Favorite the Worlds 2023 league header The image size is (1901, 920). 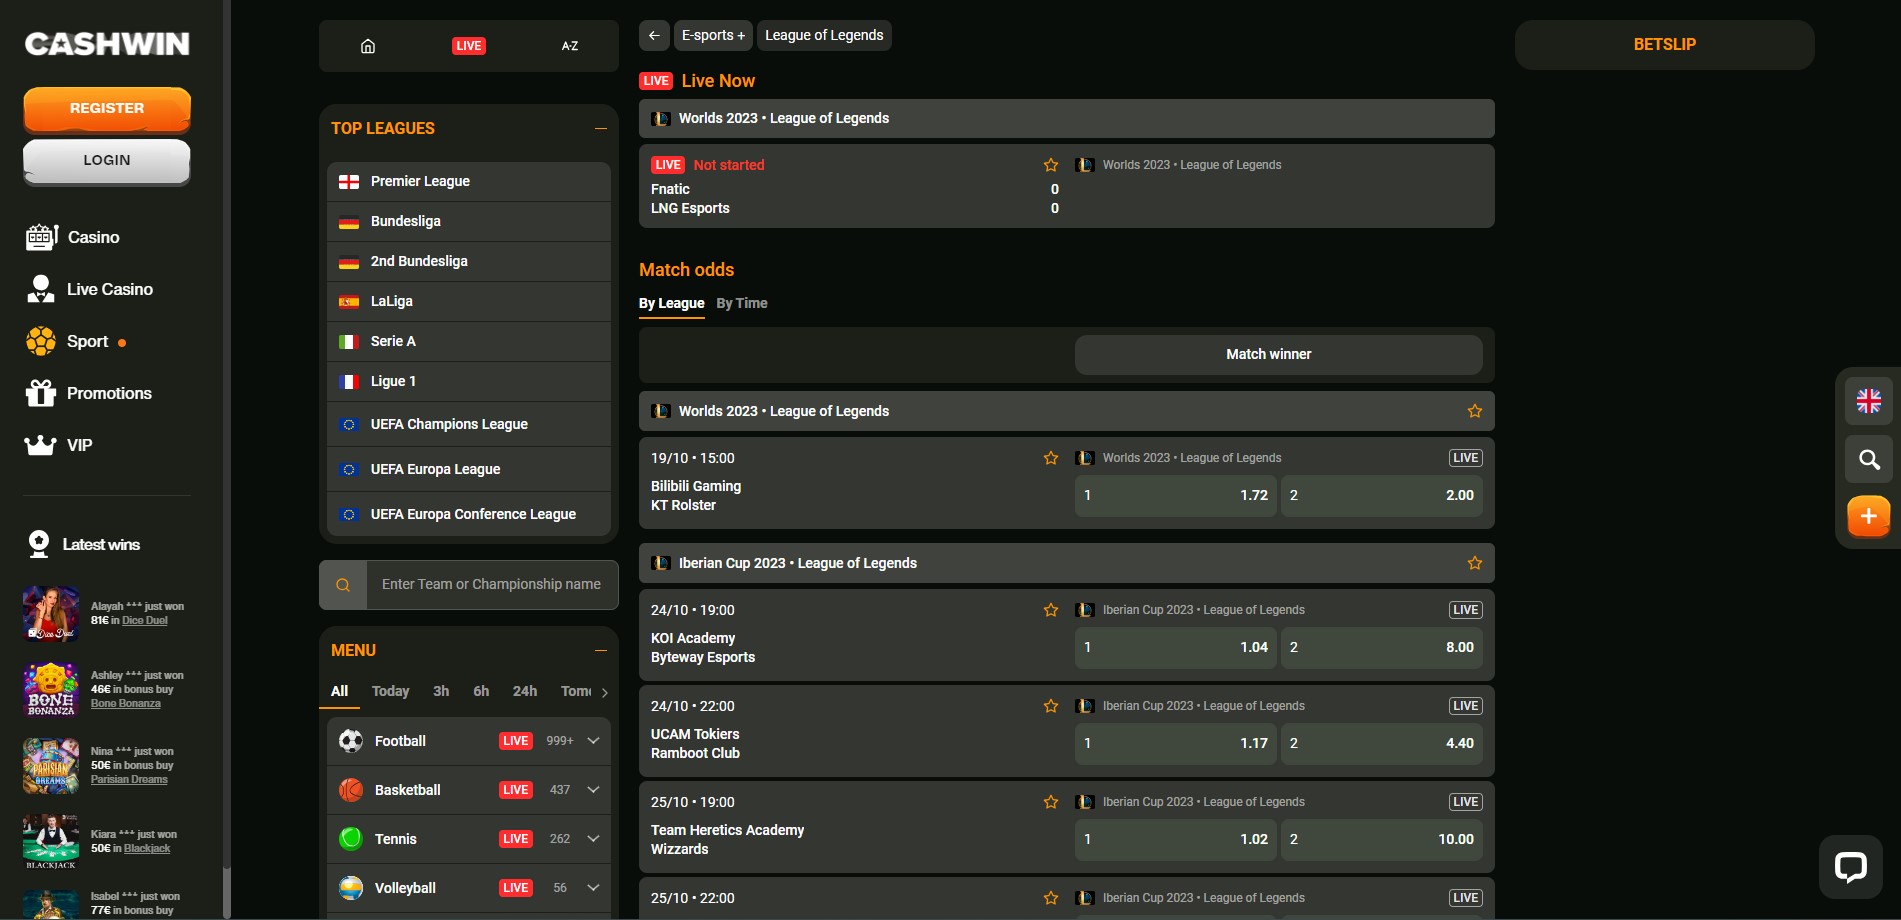[1475, 411]
